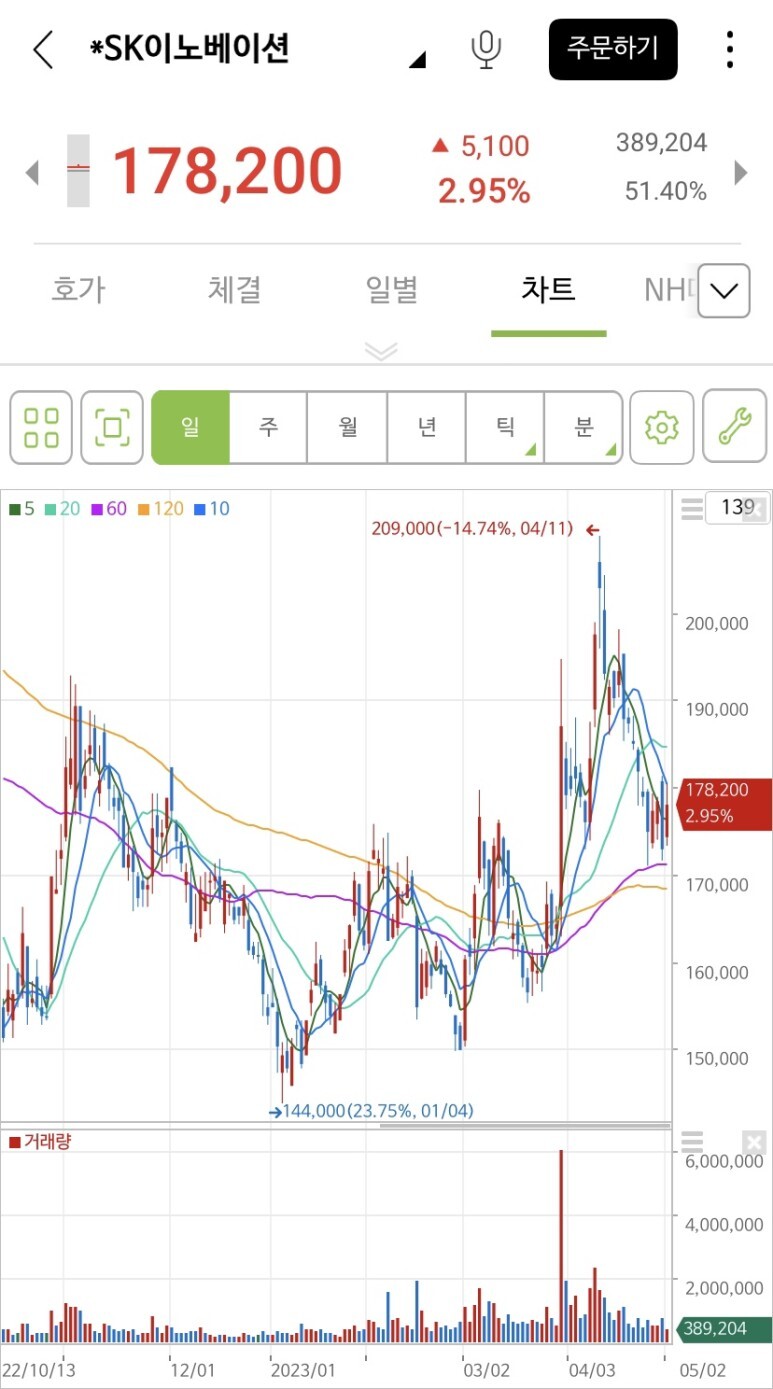Image resolution: width=773 pixels, height=1389 pixels.
Task: Go back with the left arrow
Action: [x=42, y=49]
